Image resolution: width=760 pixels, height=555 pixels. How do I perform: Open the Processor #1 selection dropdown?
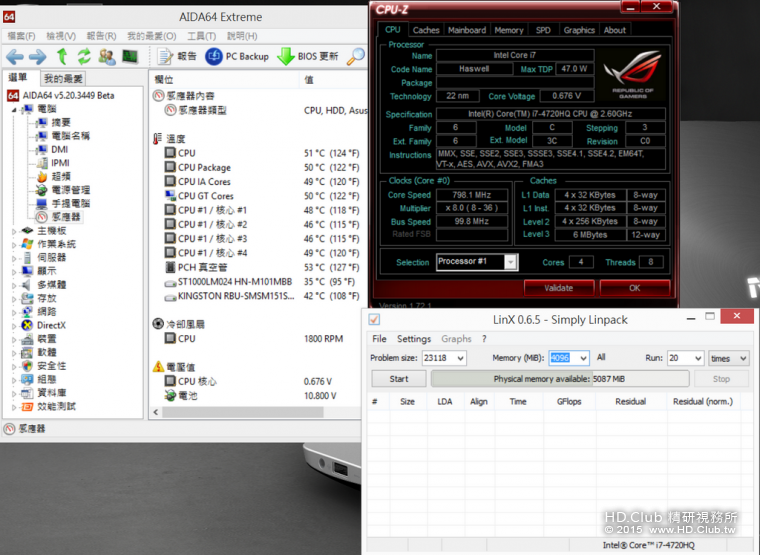tap(510, 262)
